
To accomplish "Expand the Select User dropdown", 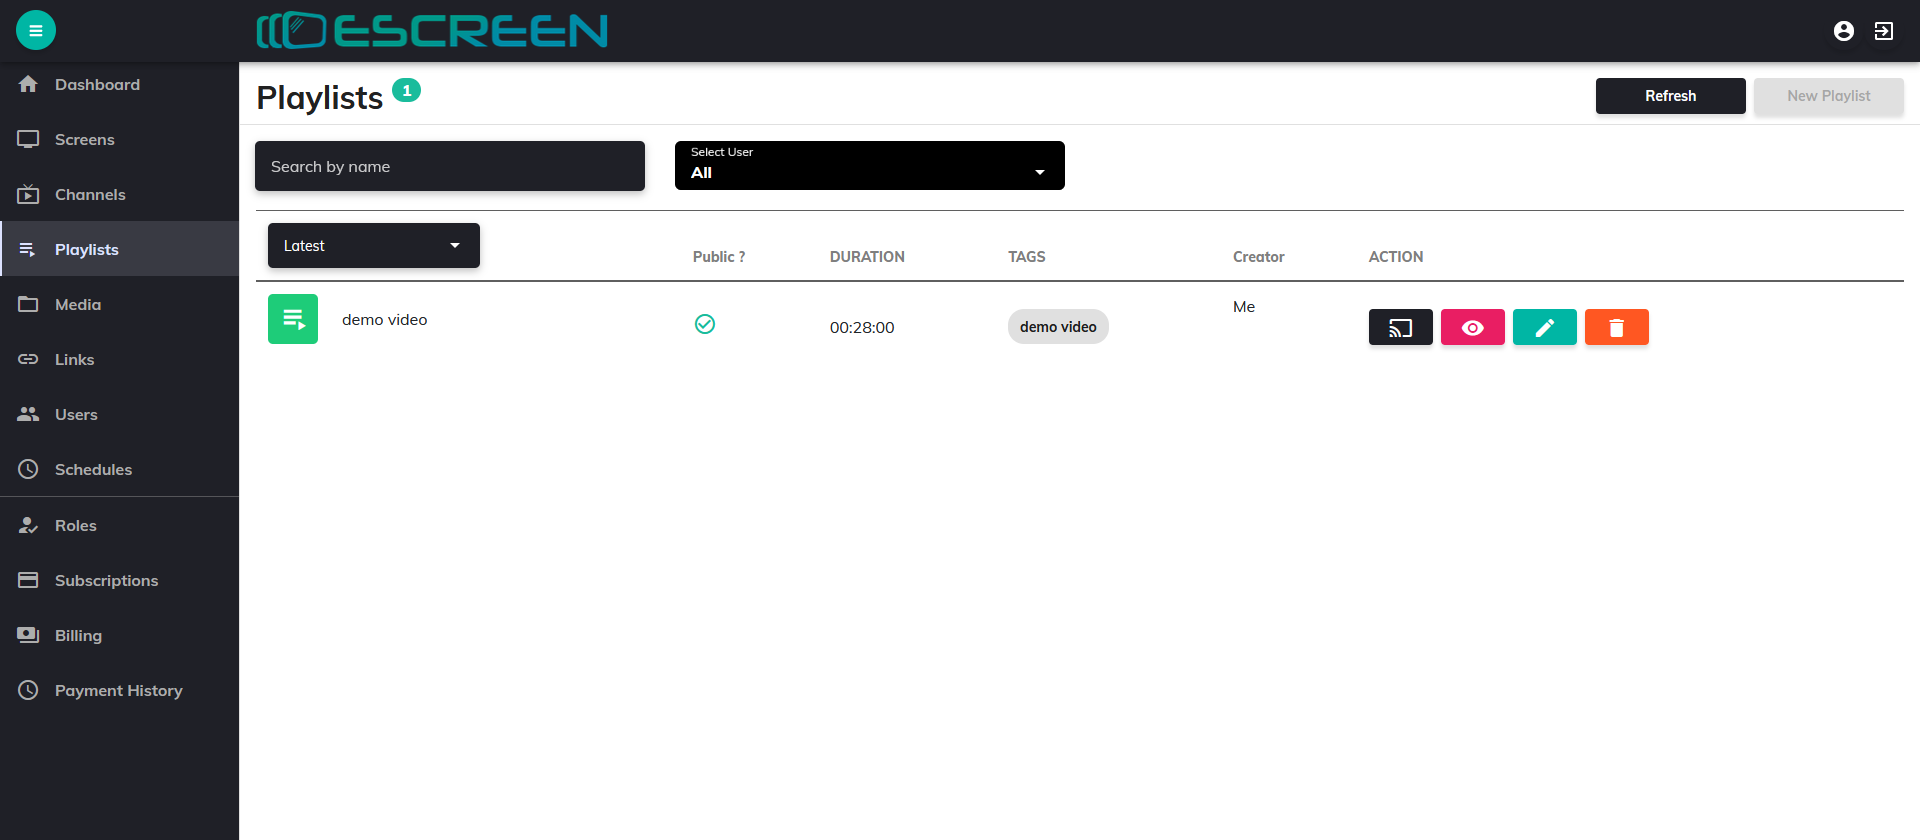I will (x=869, y=166).
